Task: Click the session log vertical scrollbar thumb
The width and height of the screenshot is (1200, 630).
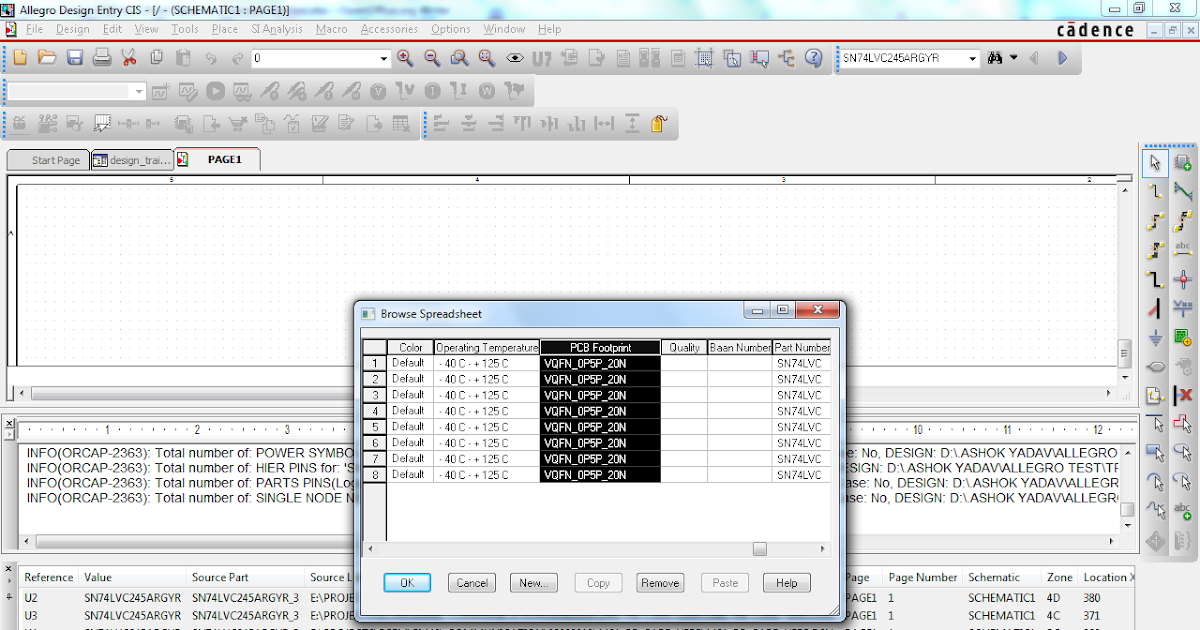Action: click(1127, 510)
